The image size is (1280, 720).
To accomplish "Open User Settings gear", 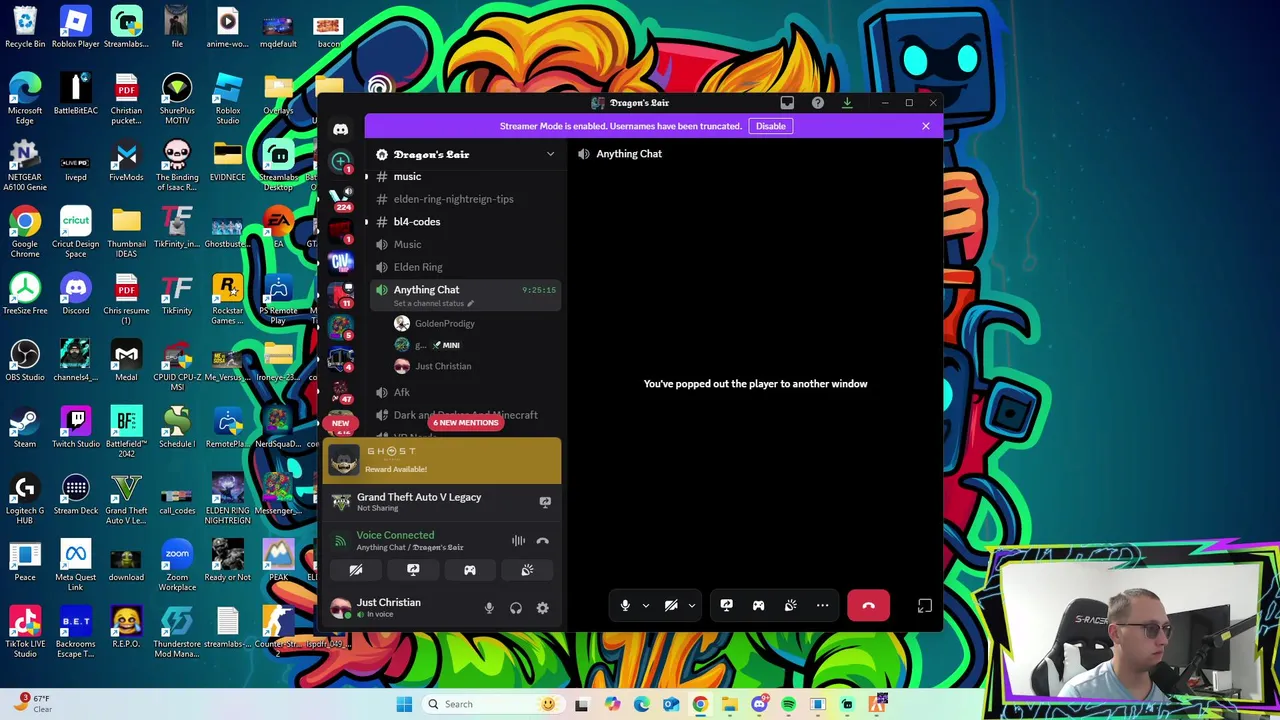I will tap(542, 608).
